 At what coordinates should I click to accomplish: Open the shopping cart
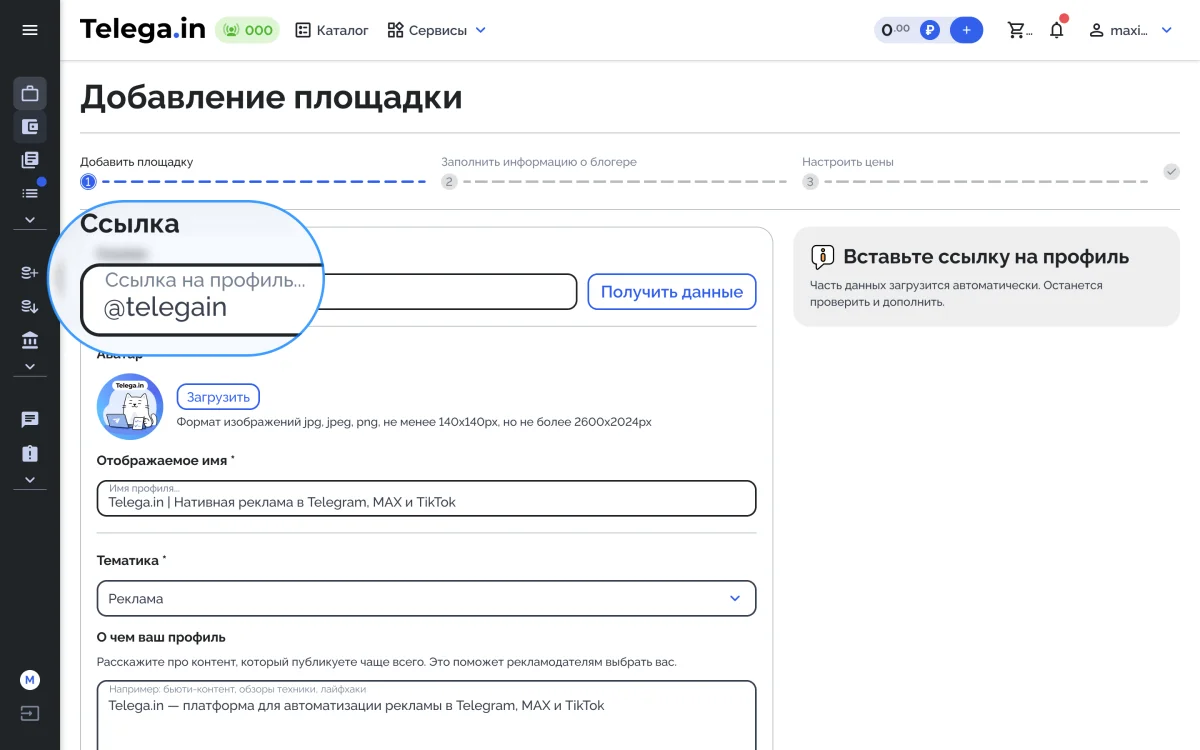[1019, 30]
